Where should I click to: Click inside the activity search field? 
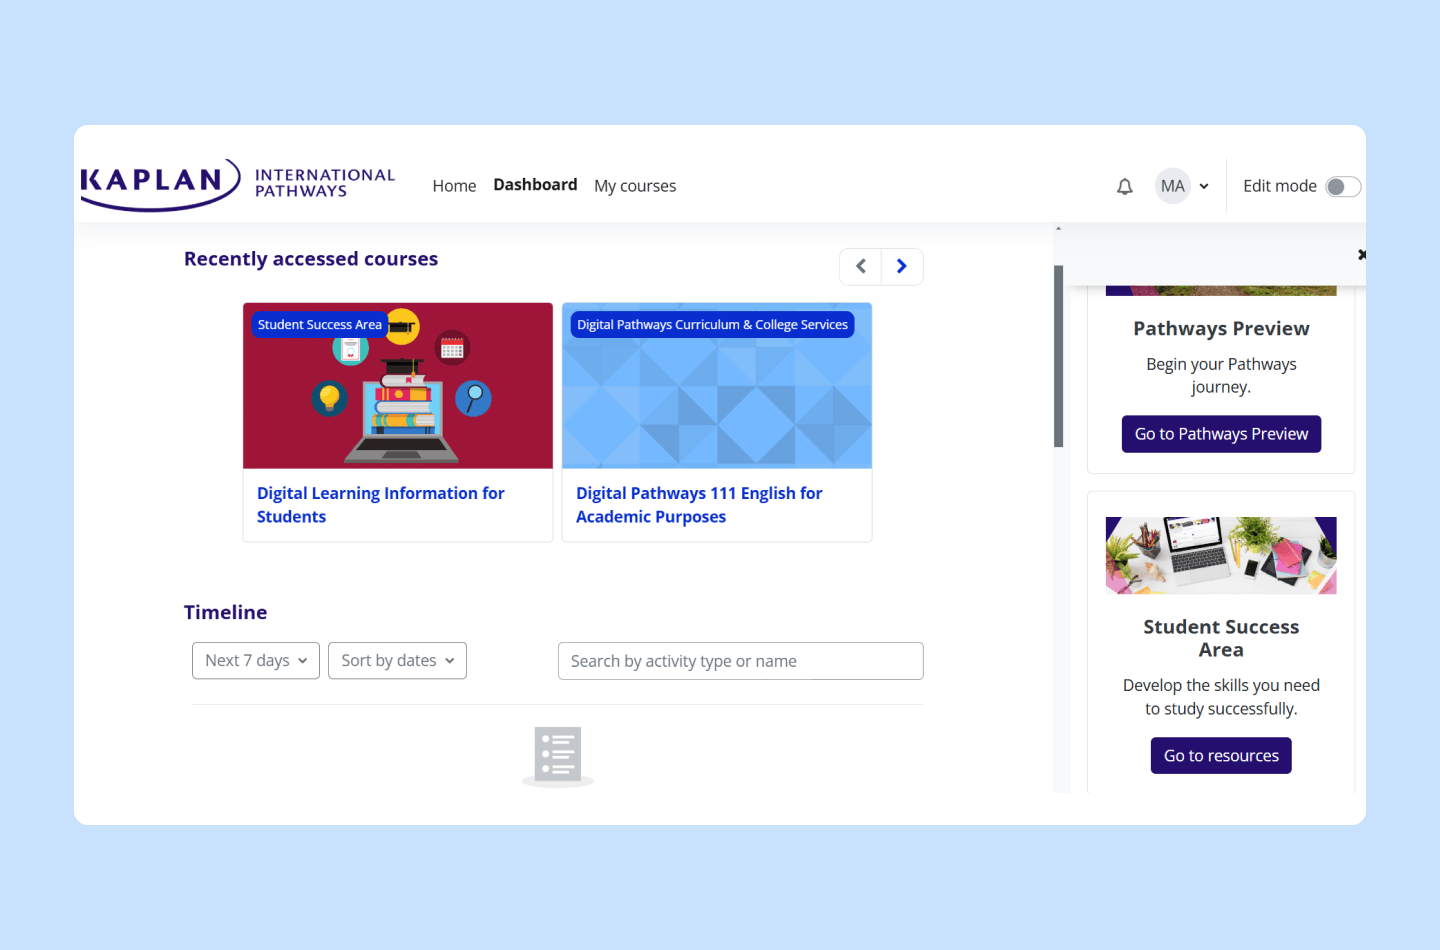coord(740,660)
